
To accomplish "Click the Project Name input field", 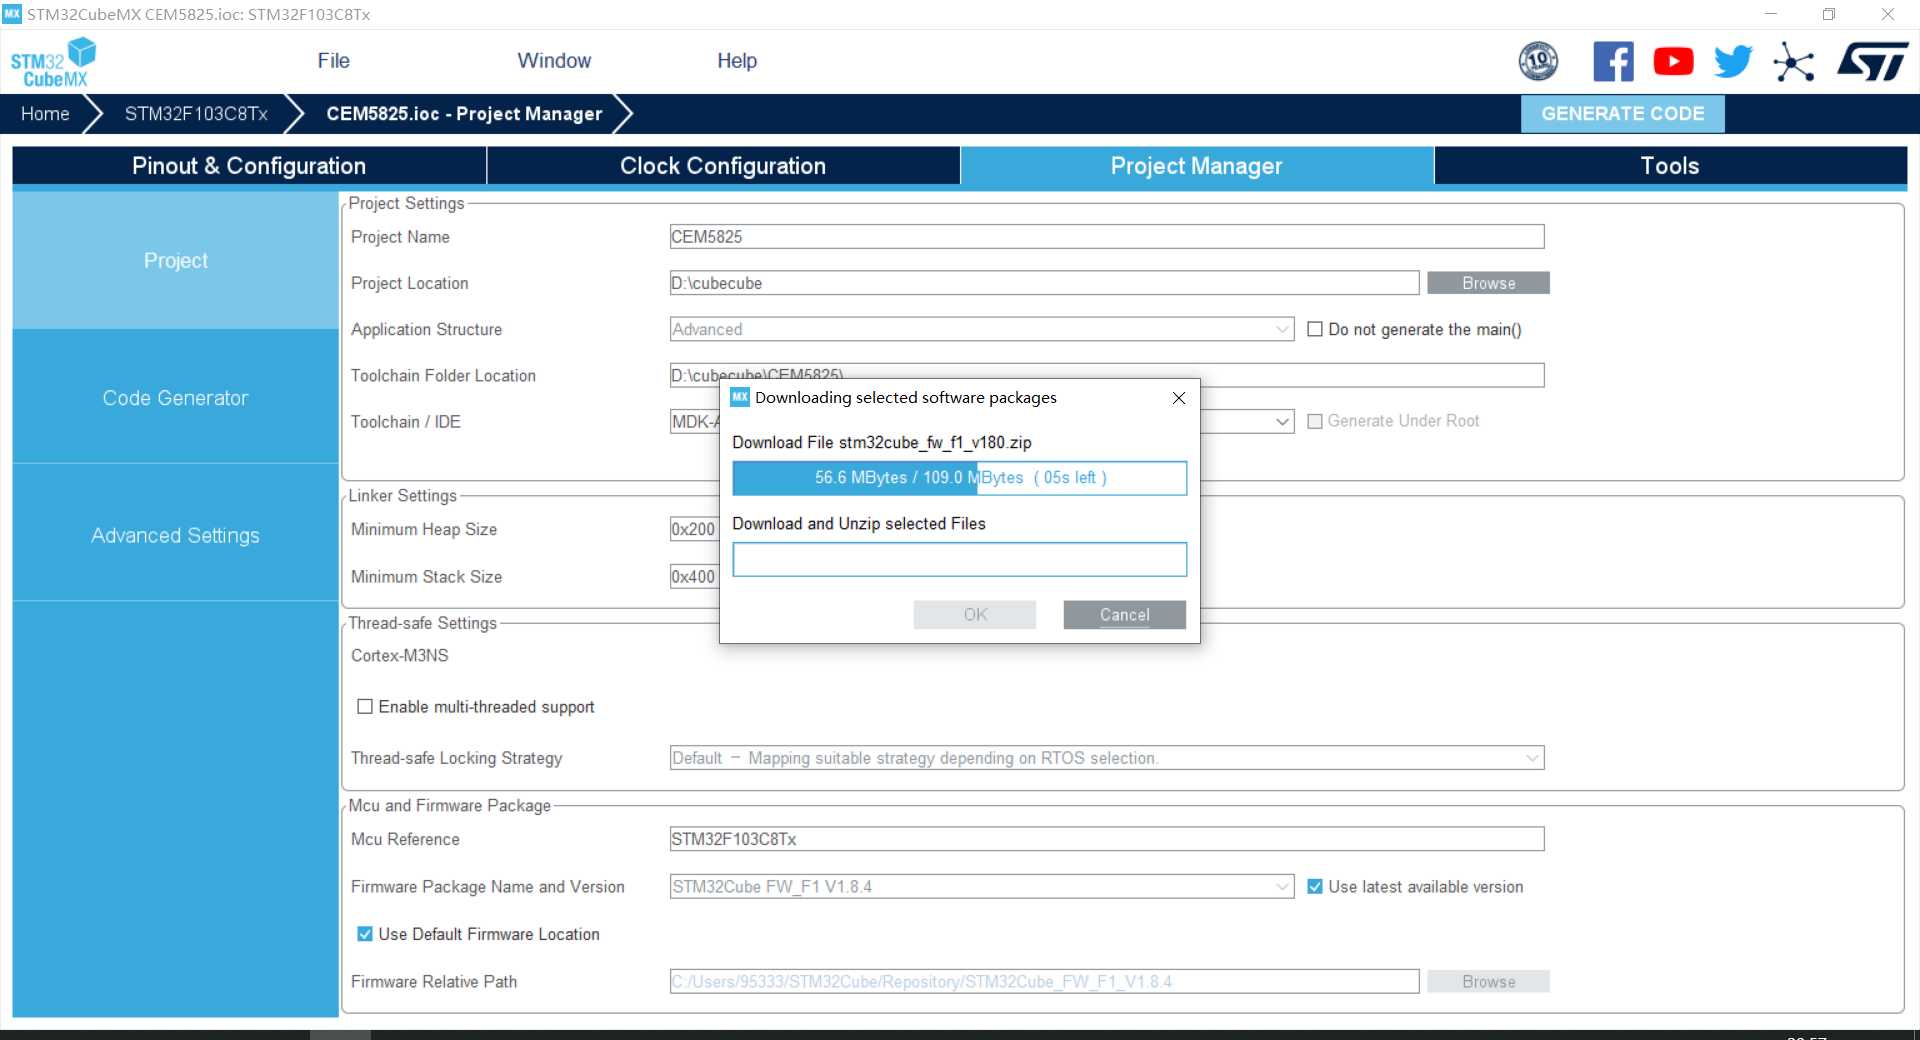I will 1107,237.
